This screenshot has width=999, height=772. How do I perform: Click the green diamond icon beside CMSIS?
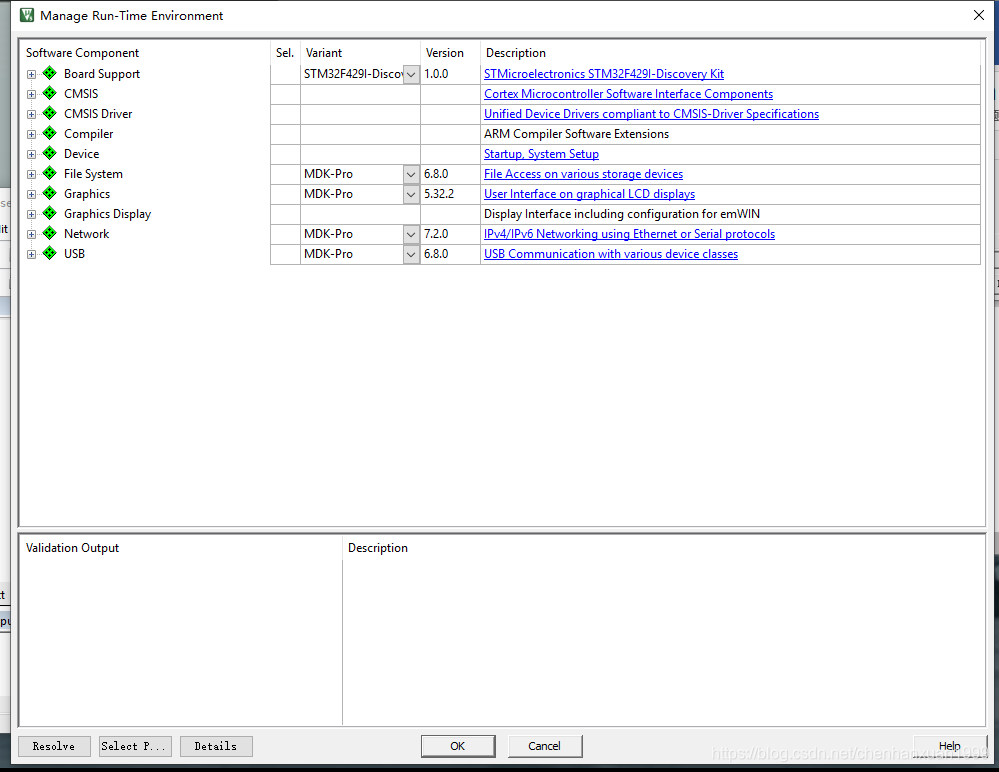pos(50,94)
